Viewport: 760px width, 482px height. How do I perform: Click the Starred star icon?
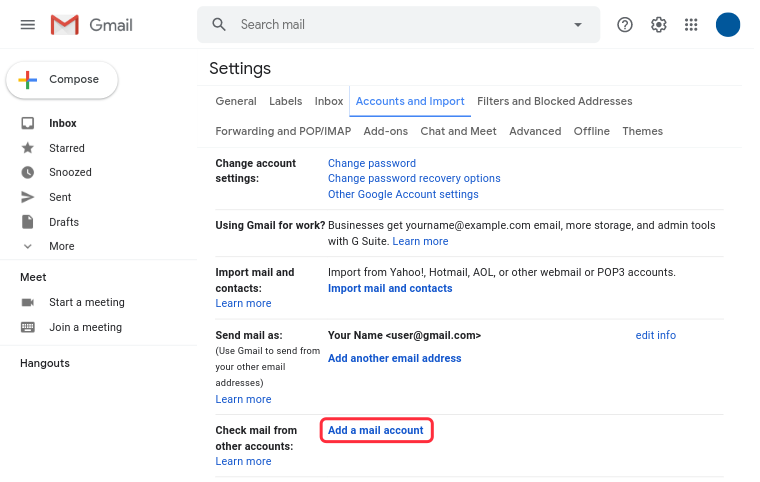coord(28,148)
